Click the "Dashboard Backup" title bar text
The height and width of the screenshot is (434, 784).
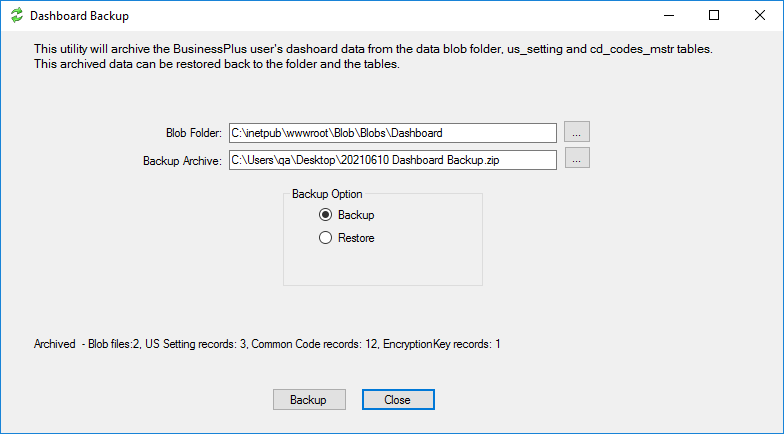coord(79,17)
